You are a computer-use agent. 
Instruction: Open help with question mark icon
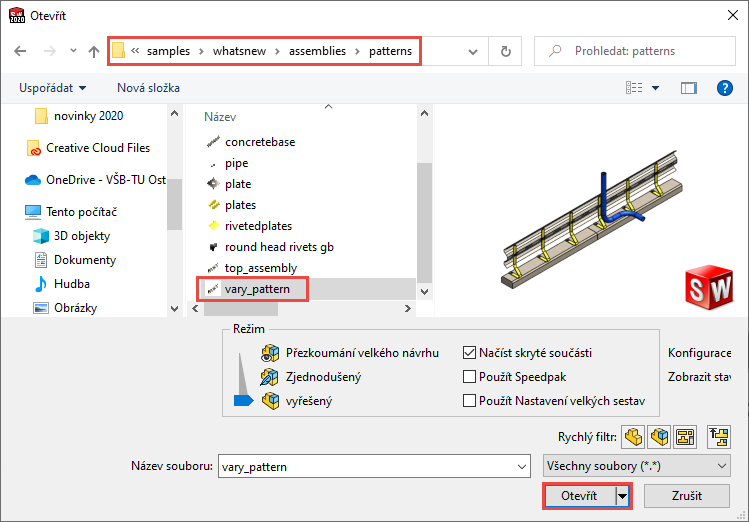[x=725, y=88]
